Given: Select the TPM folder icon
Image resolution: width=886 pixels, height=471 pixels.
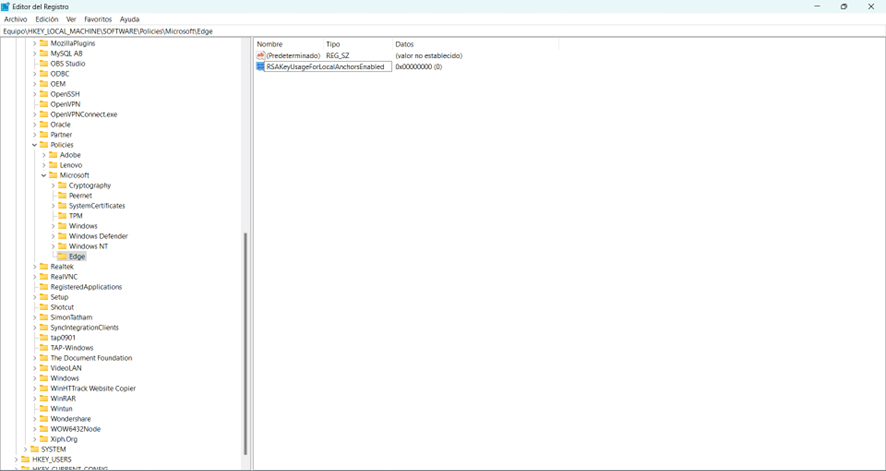Looking at the screenshot, I should [x=62, y=216].
